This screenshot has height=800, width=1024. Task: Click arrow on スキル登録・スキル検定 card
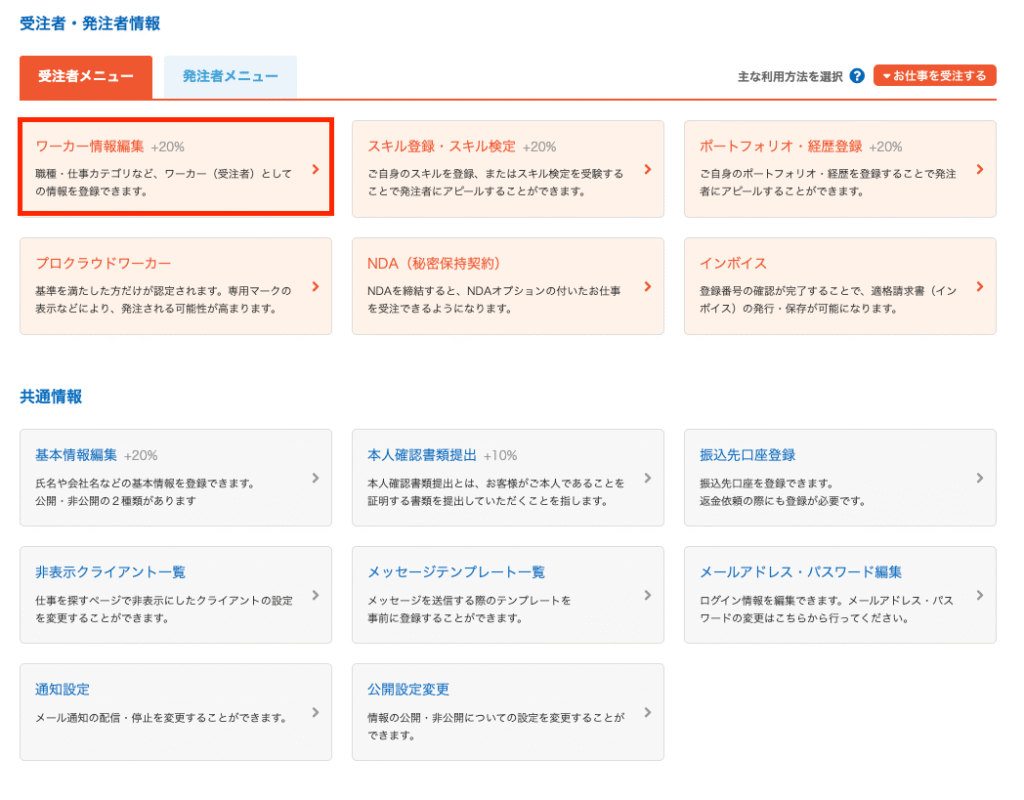coord(647,169)
